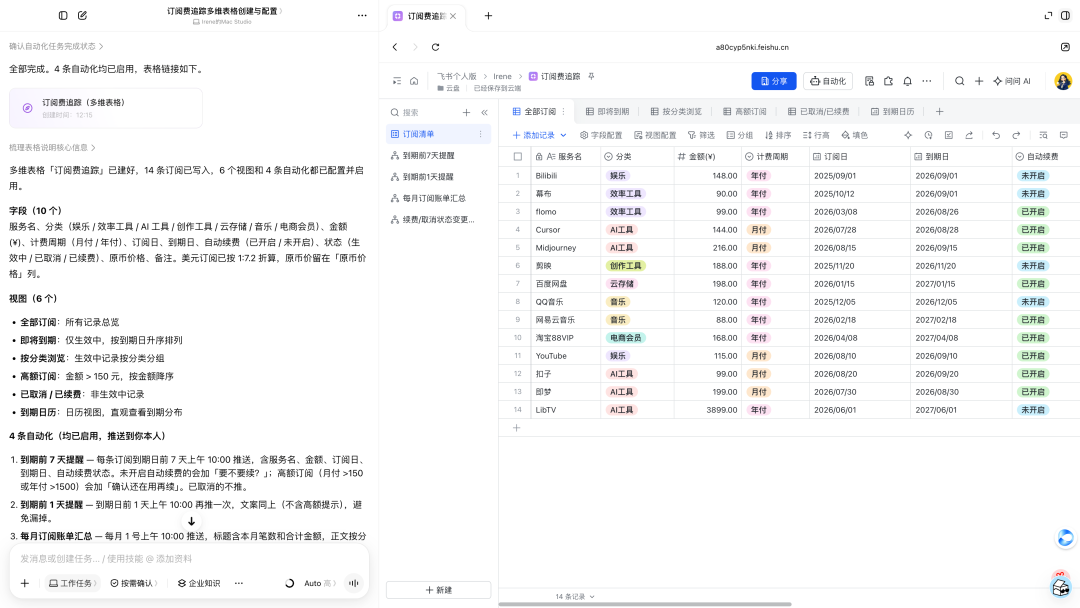Open a new browser tab

(x=488, y=16)
